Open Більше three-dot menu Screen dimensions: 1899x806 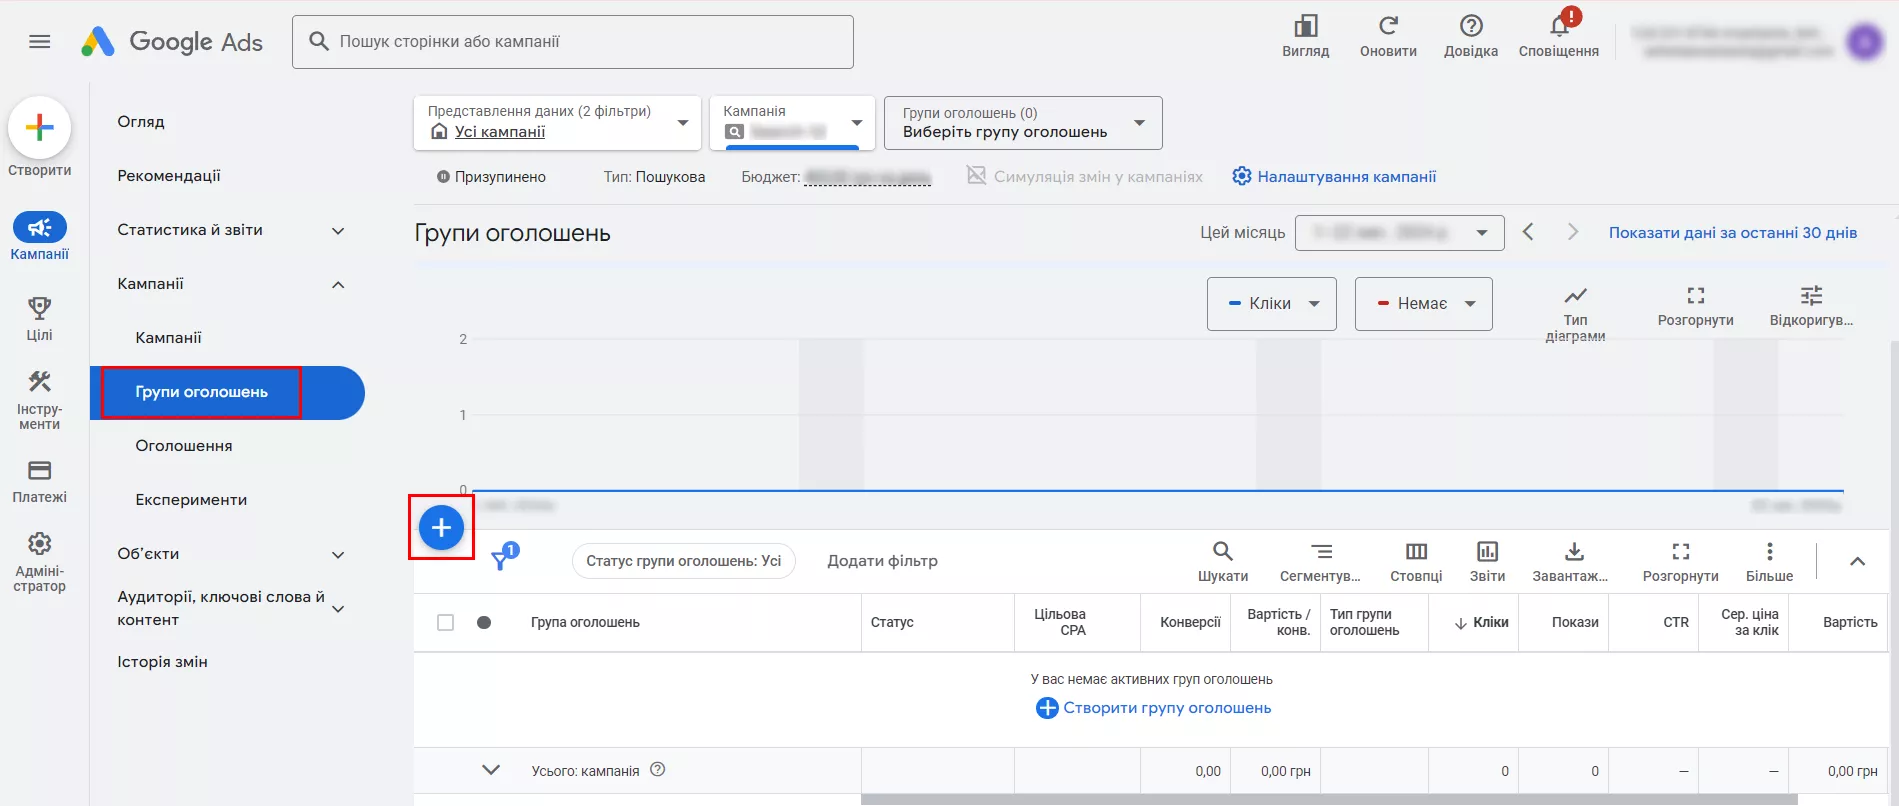point(1769,551)
